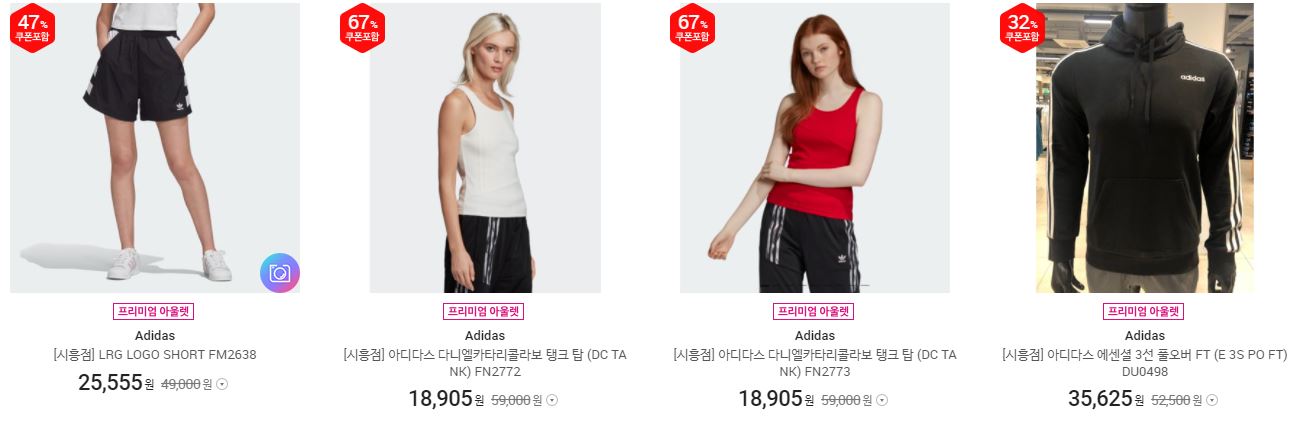Open the red tank top product image
The height and width of the screenshot is (430, 1294).
[x=815, y=148]
